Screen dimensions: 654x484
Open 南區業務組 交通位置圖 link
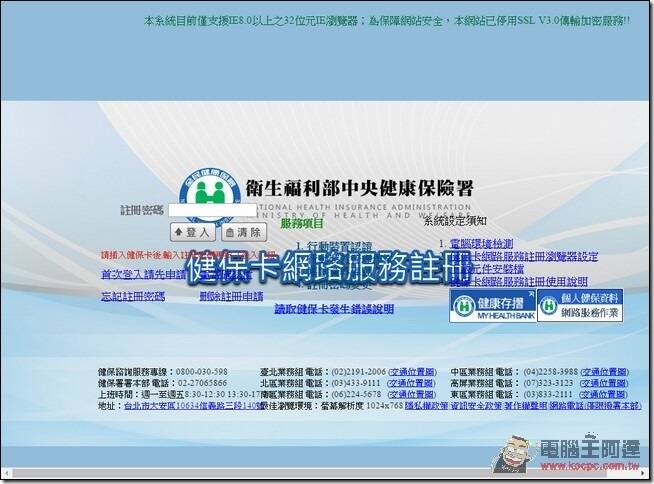[x=412, y=394]
